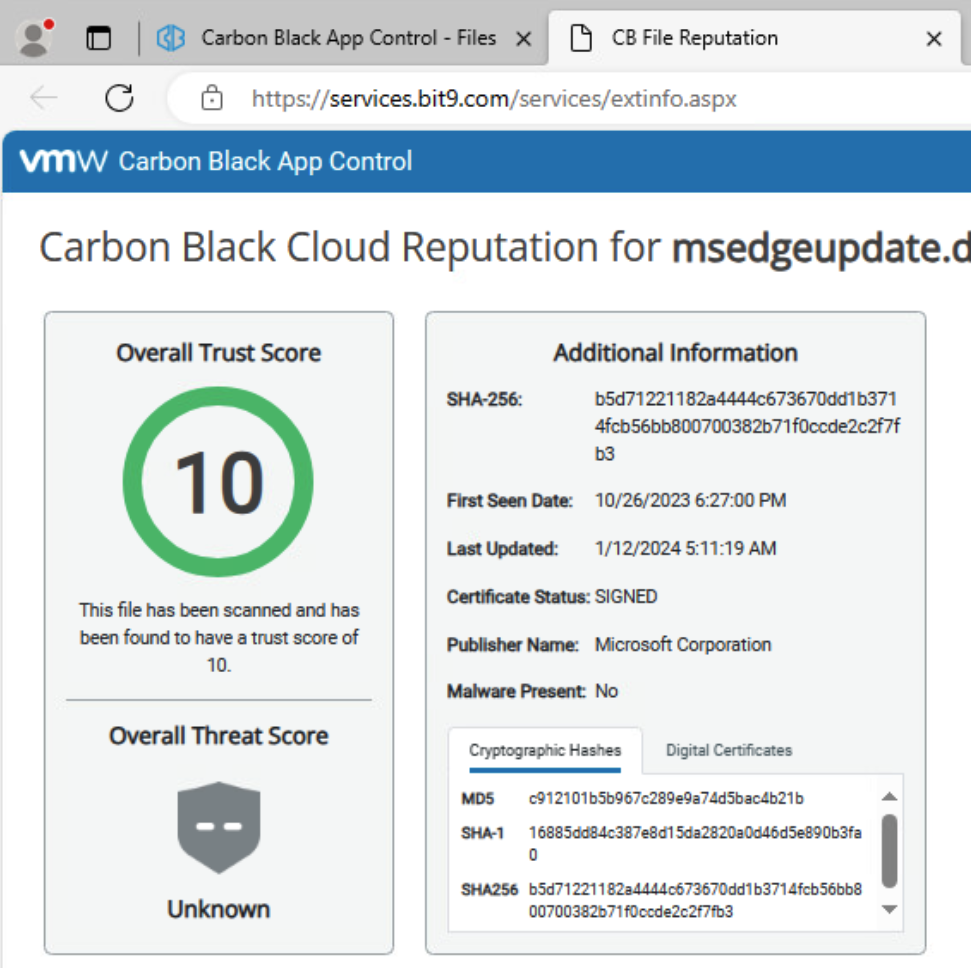The image size is (971, 968).
Task: Click the Malware Present value No
Action: (606, 691)
